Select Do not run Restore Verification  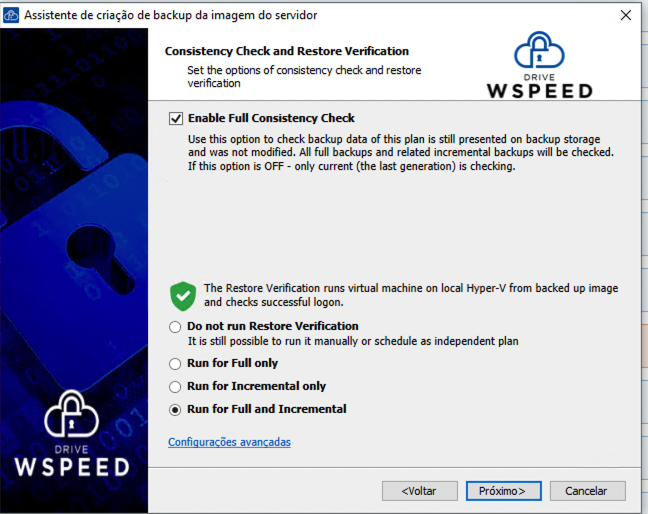pyautogui.click(x=175, y=327)
